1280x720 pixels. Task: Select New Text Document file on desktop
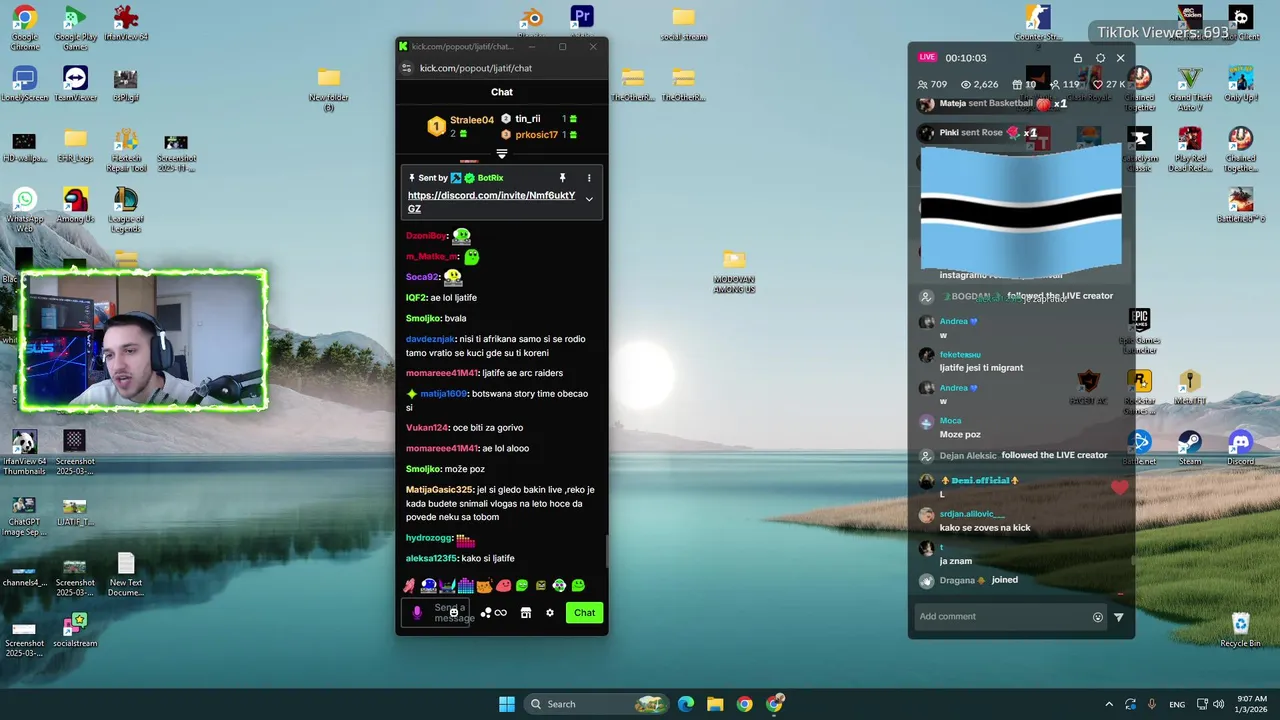126,575
